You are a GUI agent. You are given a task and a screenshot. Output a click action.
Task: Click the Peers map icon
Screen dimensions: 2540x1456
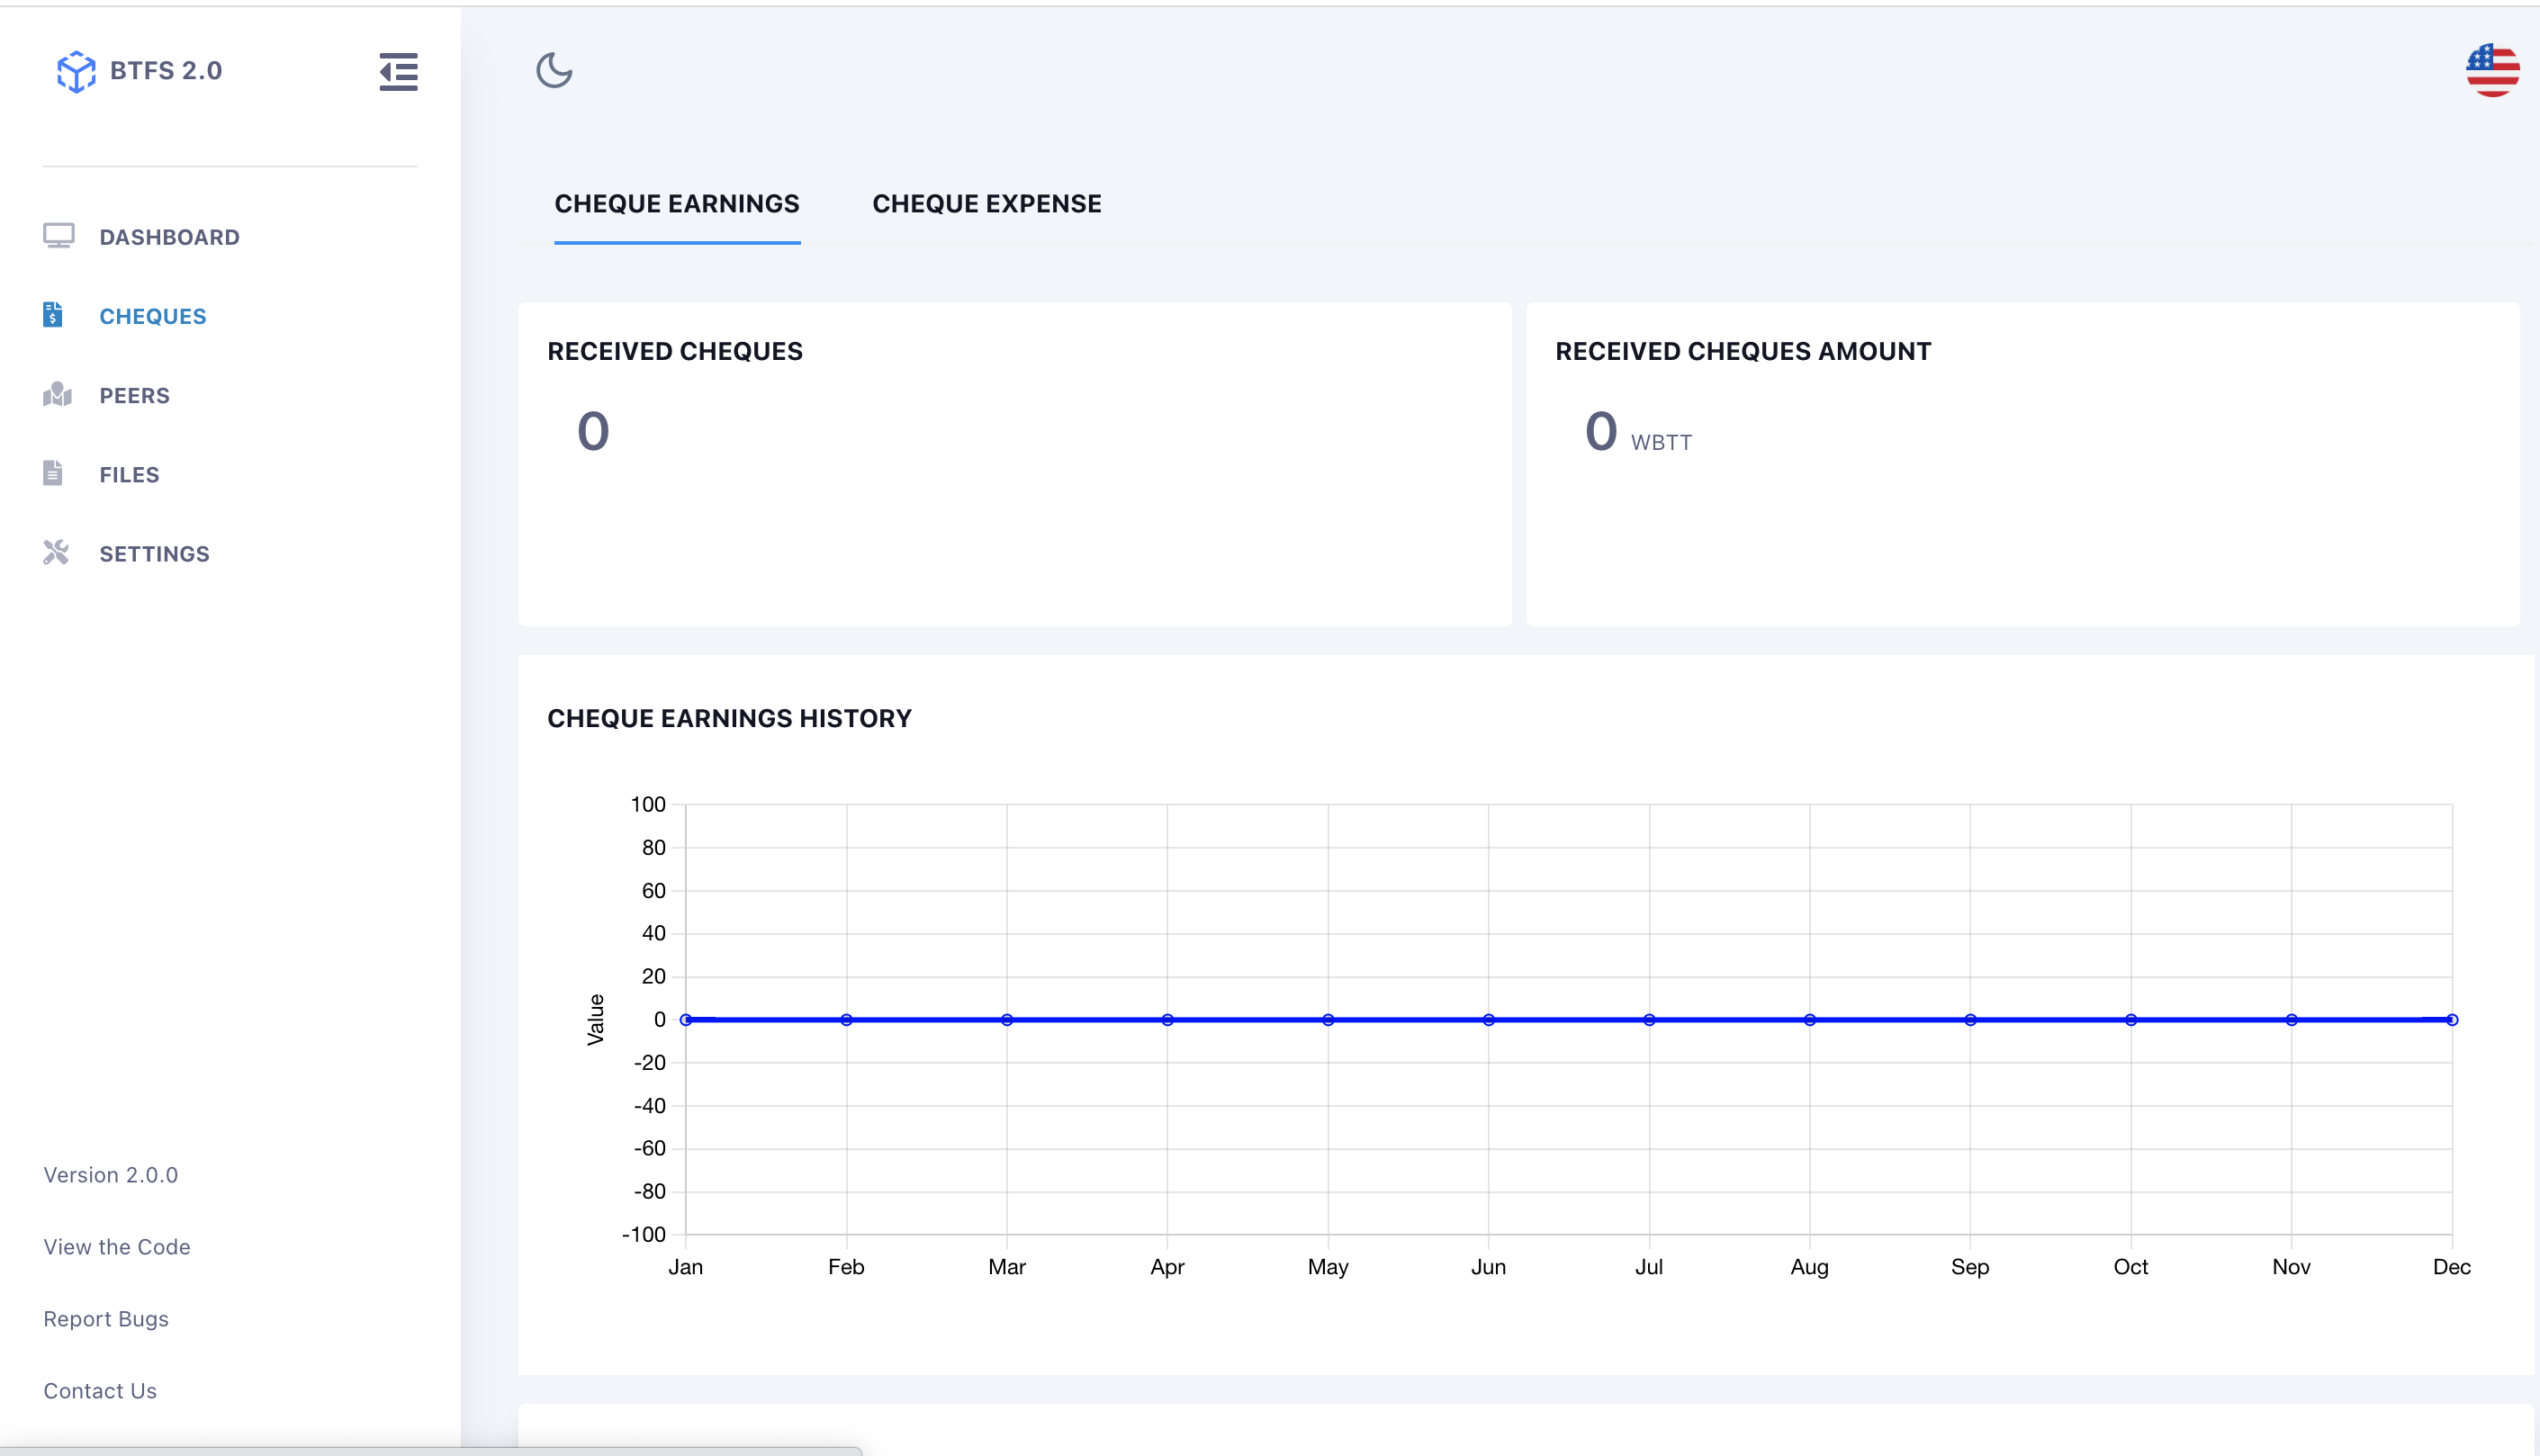click(57, 394)
